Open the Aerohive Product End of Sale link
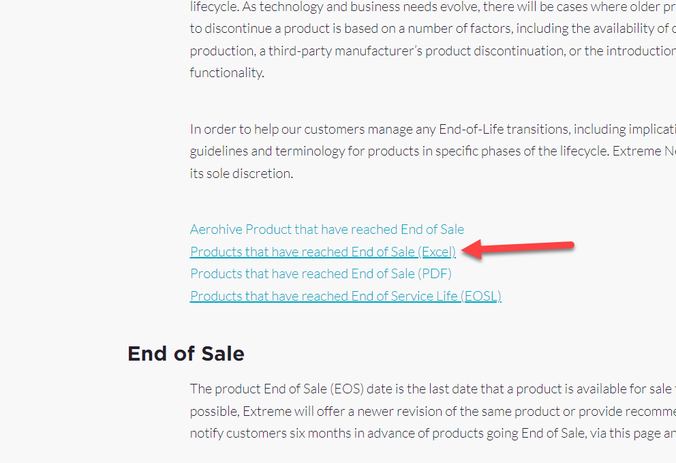The height and width of the screenshot is (463, 676). (x=327, y=229)
